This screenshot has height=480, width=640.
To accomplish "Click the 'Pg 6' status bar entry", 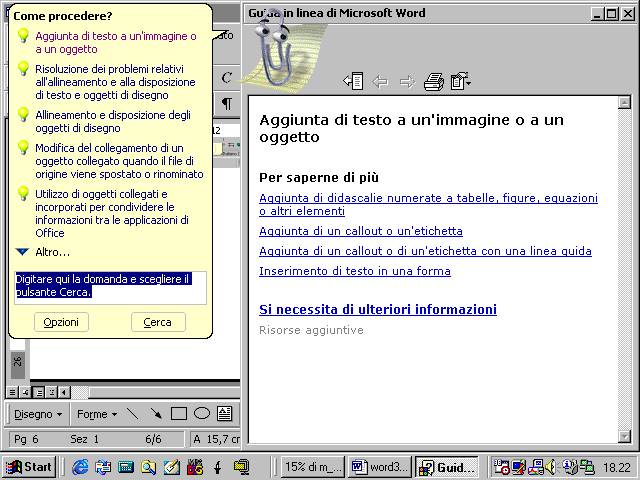I will tap(26, 439).
